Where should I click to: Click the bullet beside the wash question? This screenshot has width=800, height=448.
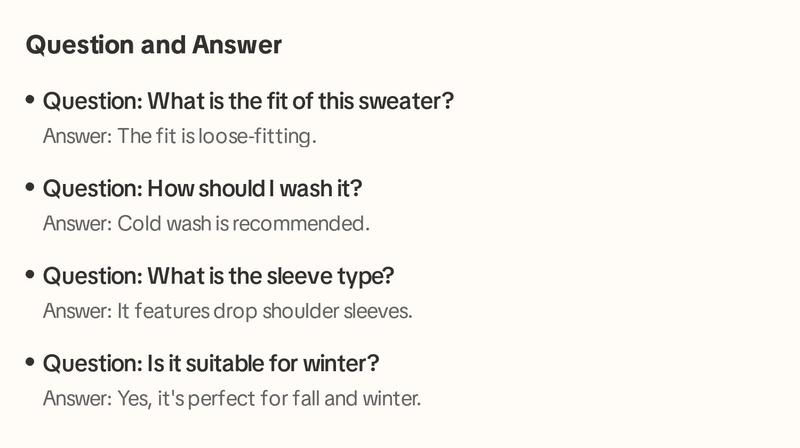[x=30, y=187]
